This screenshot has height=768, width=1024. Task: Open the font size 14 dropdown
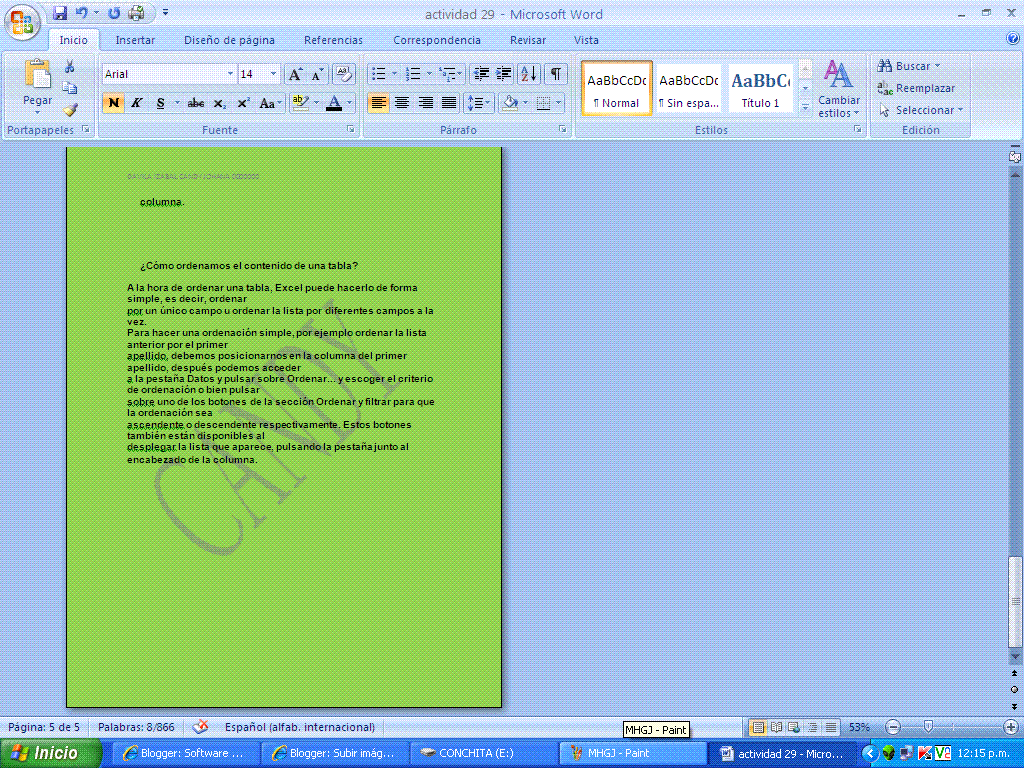pyautogui.click(x=273, y=74)
